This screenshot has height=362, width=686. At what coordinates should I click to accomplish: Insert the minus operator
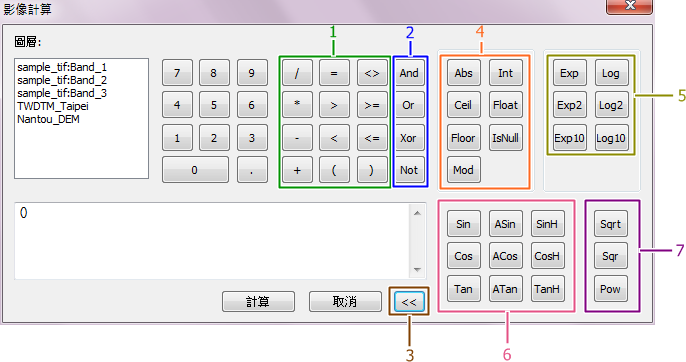[x=297, y=138]
